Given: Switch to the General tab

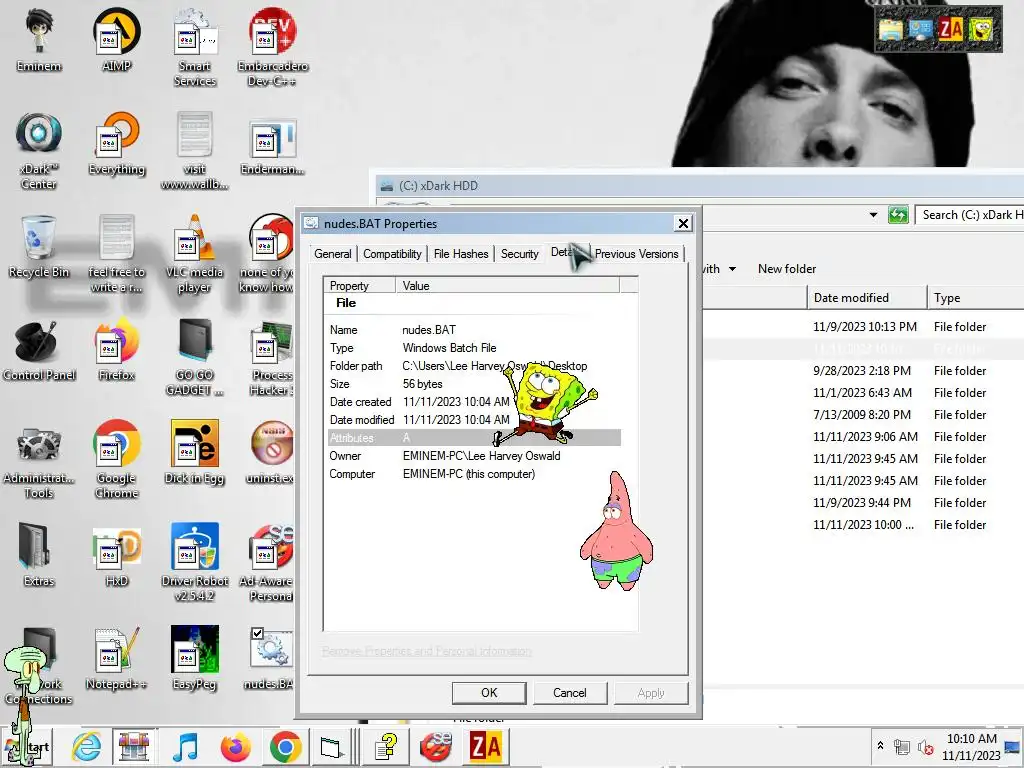Looking at the screenshot, I should [x=333, y=254].
